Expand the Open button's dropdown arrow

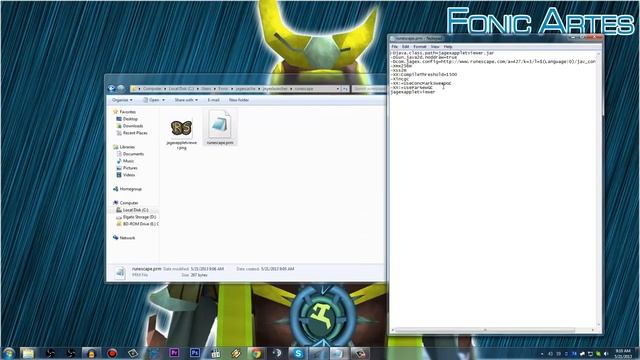(x=164, y=100)
